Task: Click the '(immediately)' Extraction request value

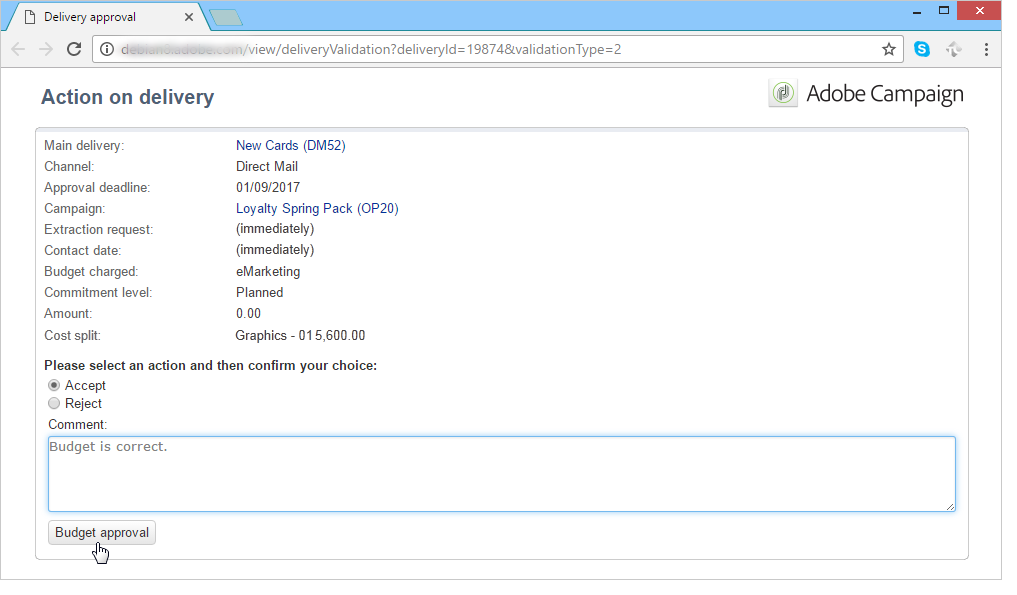Action: tap(275, 229)
